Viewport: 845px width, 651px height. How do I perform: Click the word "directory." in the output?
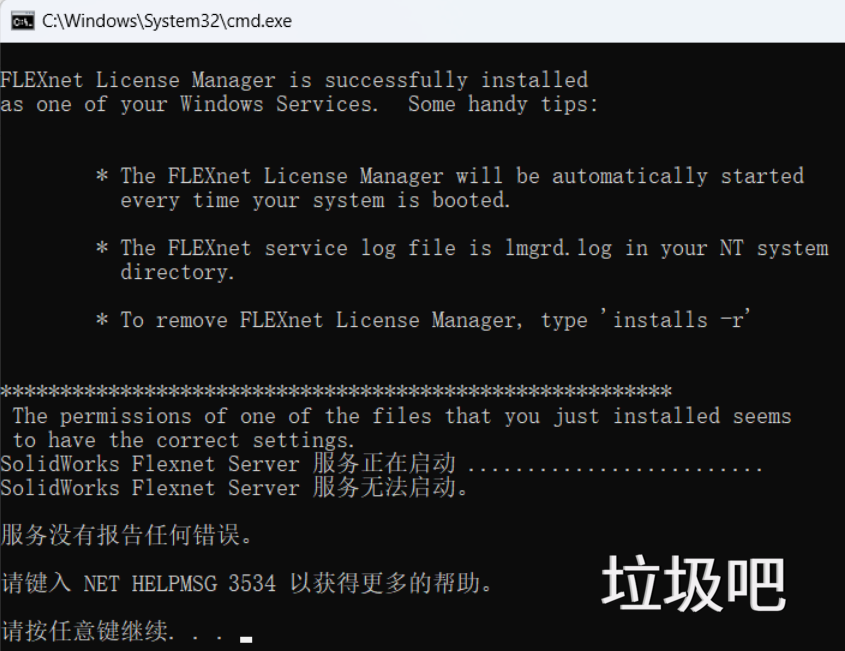coord(178,272)
